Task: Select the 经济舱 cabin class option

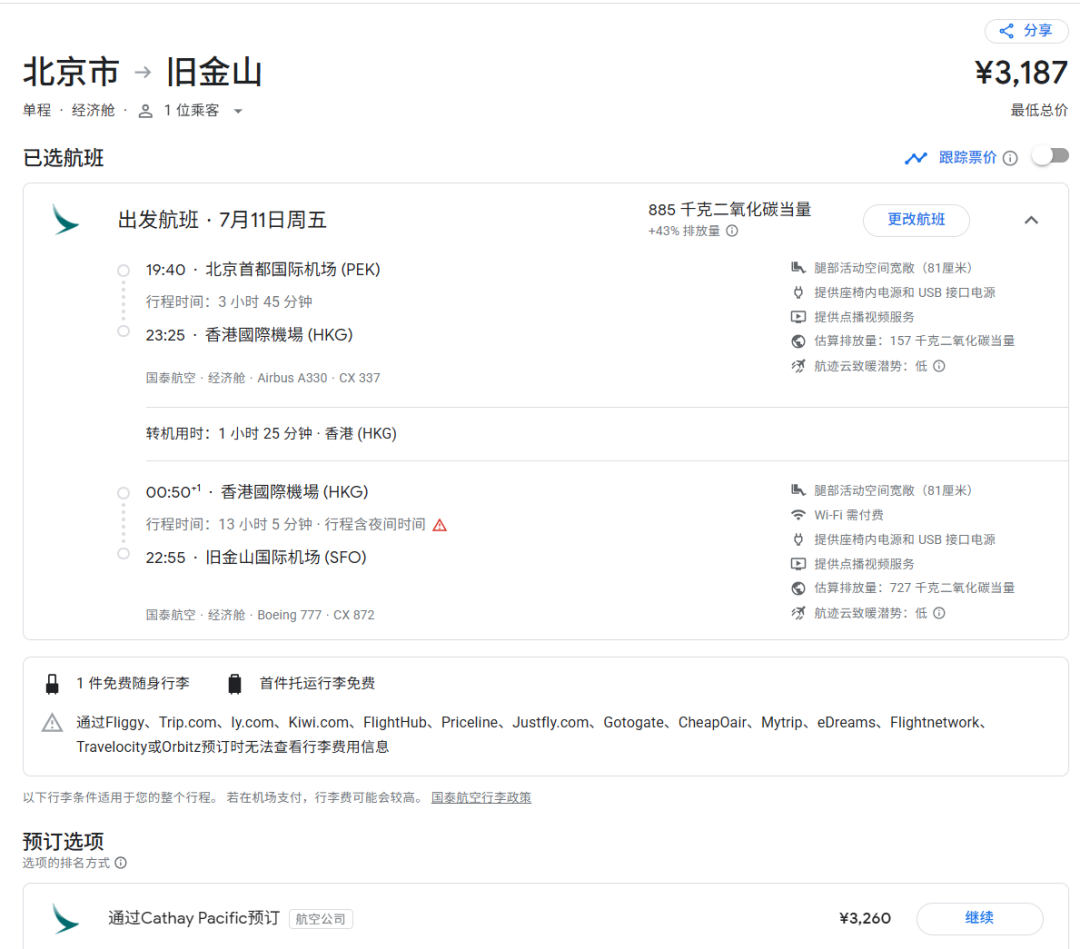Action: [x=93, y=111]
